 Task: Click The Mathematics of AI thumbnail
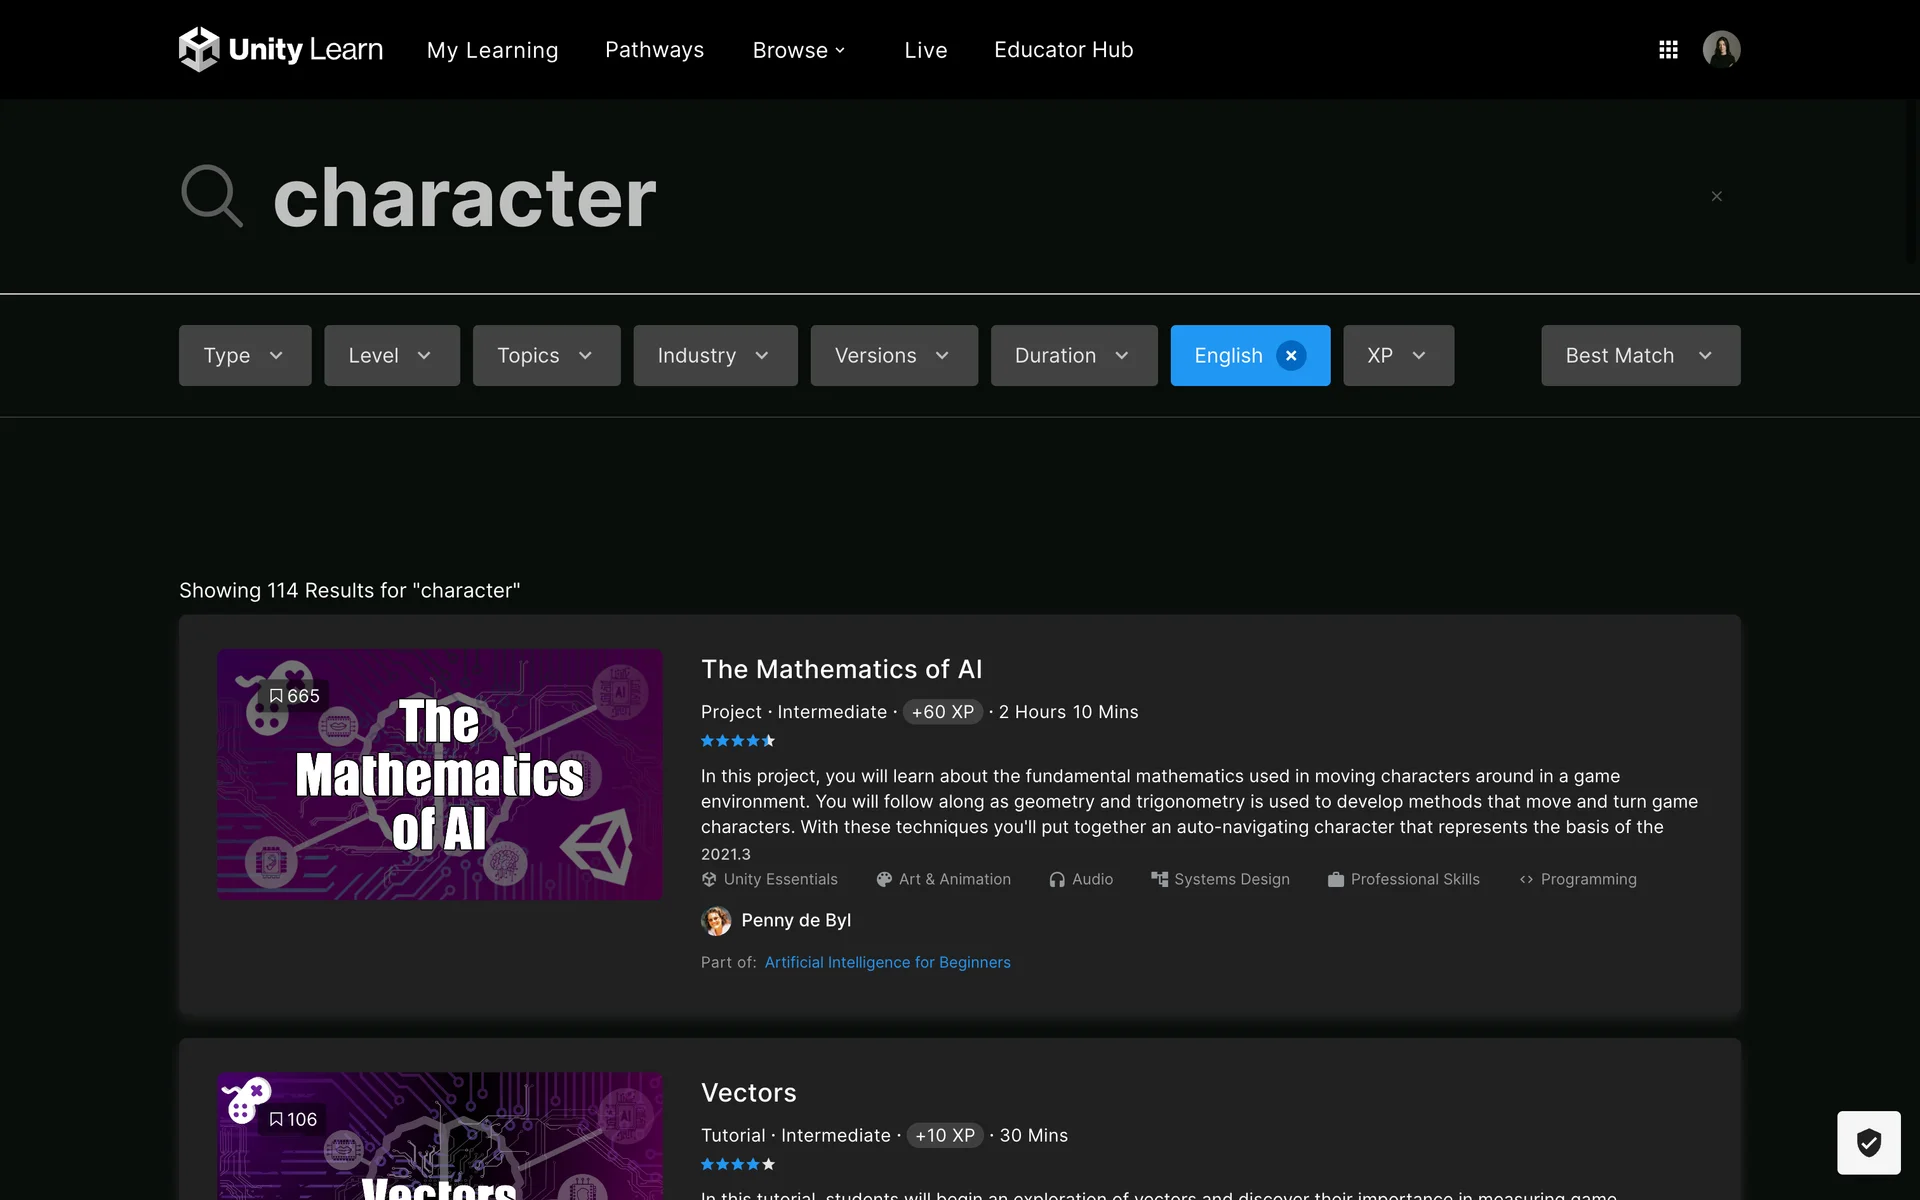pyautogui.click(x=440, y=774)
